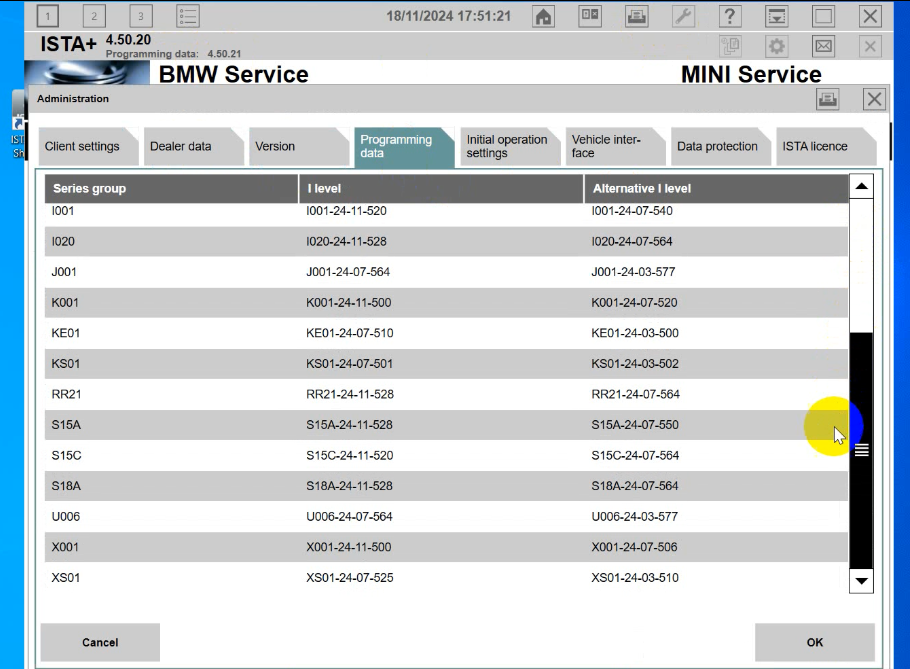Click alternative level XS01-24-03-510
The image size is (910, 669).
[635, 578]
